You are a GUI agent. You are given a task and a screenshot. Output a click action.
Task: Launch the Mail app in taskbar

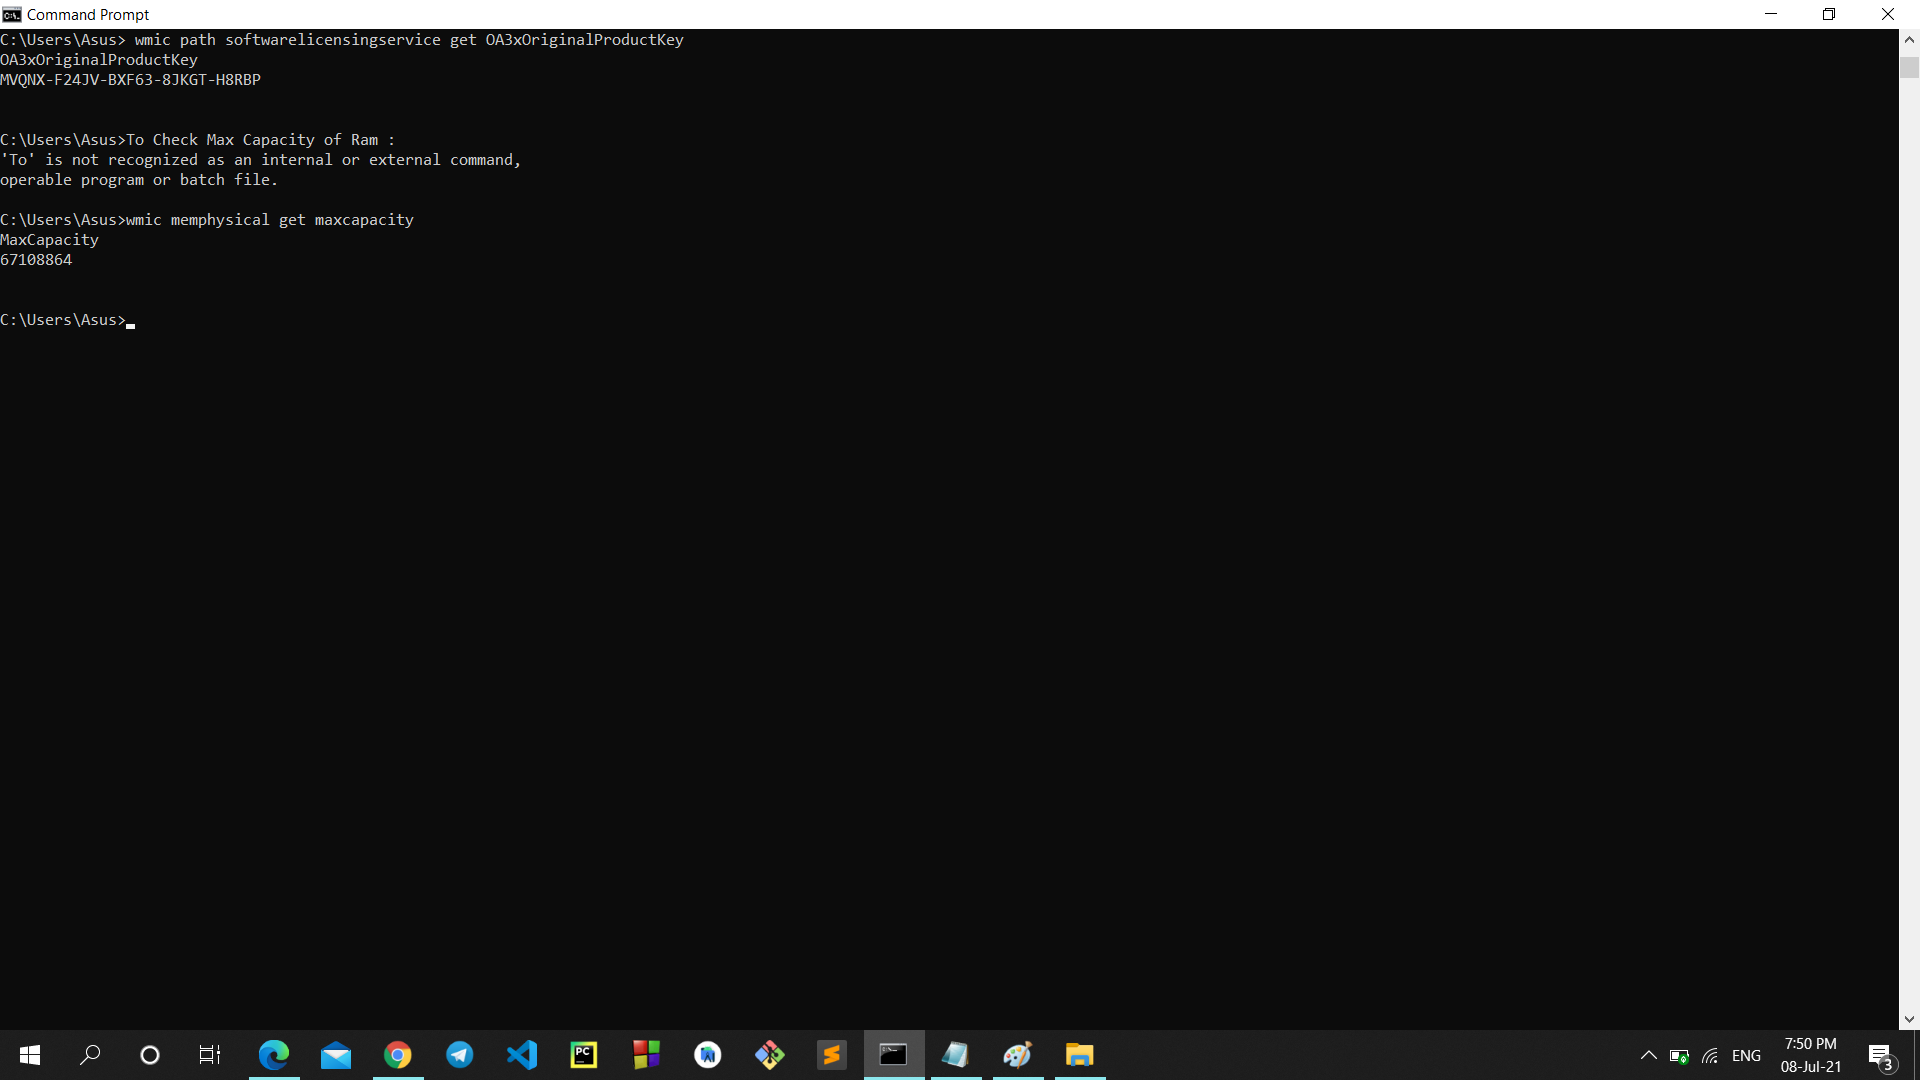[x=336, y=1055]
